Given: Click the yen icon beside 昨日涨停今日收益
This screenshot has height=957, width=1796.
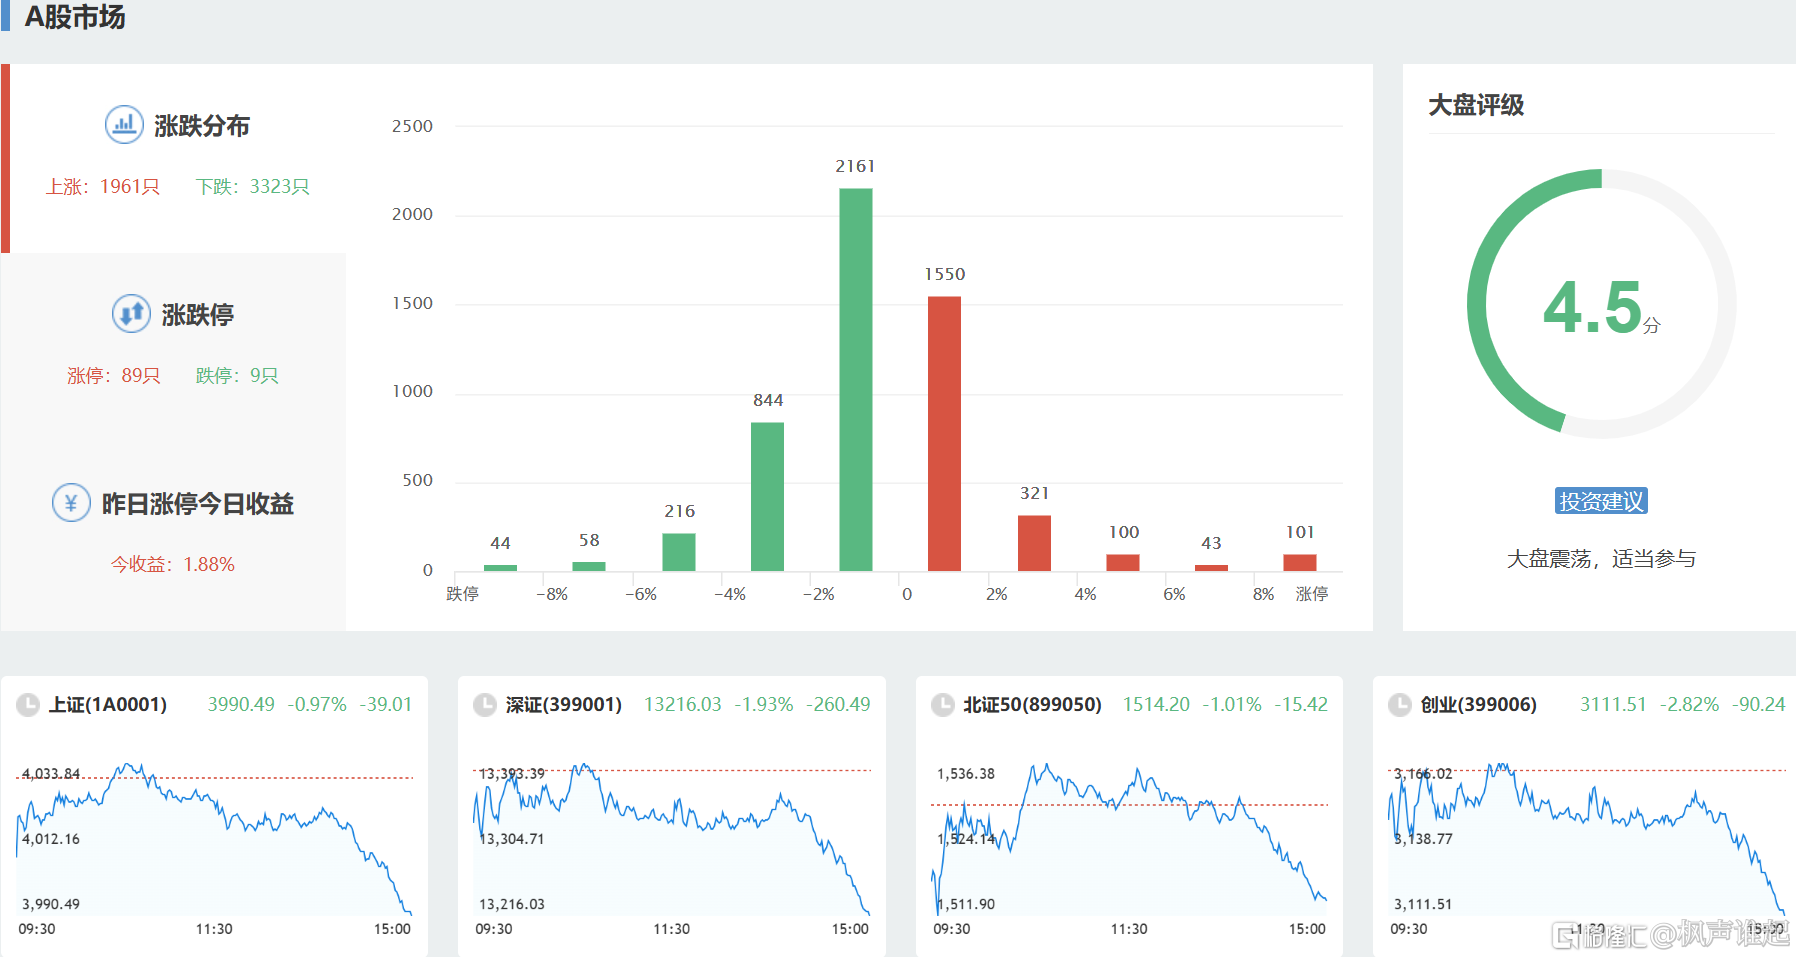Looking at the screenshot, I should [71, 503].
